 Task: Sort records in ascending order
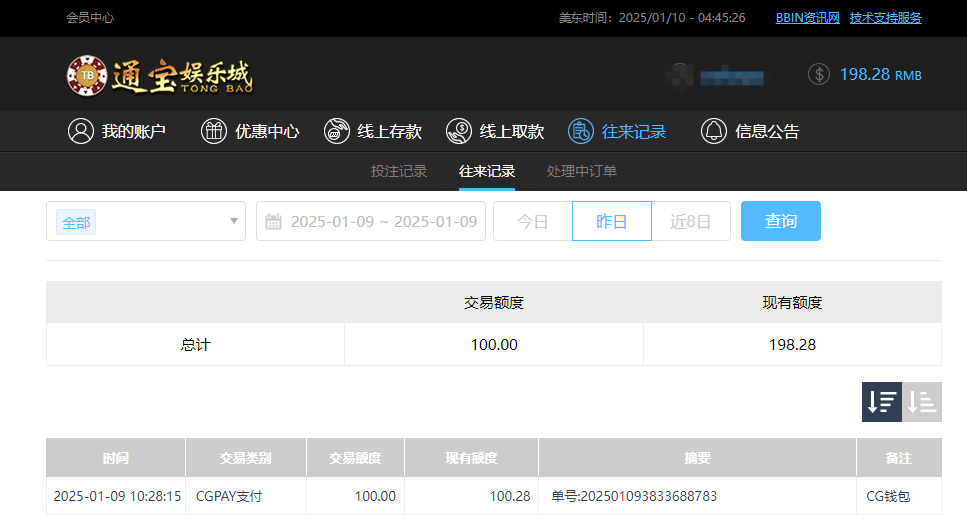pos(922,402)
